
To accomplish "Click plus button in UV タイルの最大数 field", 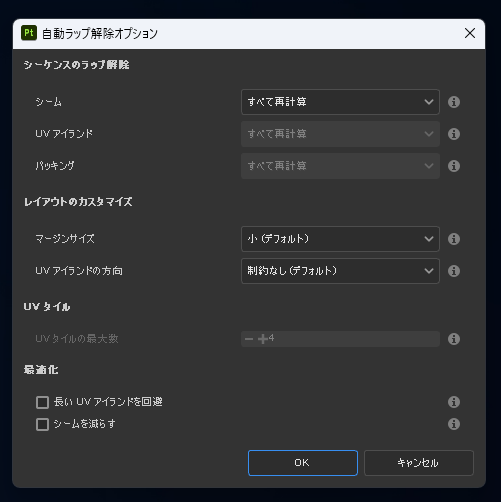I will point(263,339).
